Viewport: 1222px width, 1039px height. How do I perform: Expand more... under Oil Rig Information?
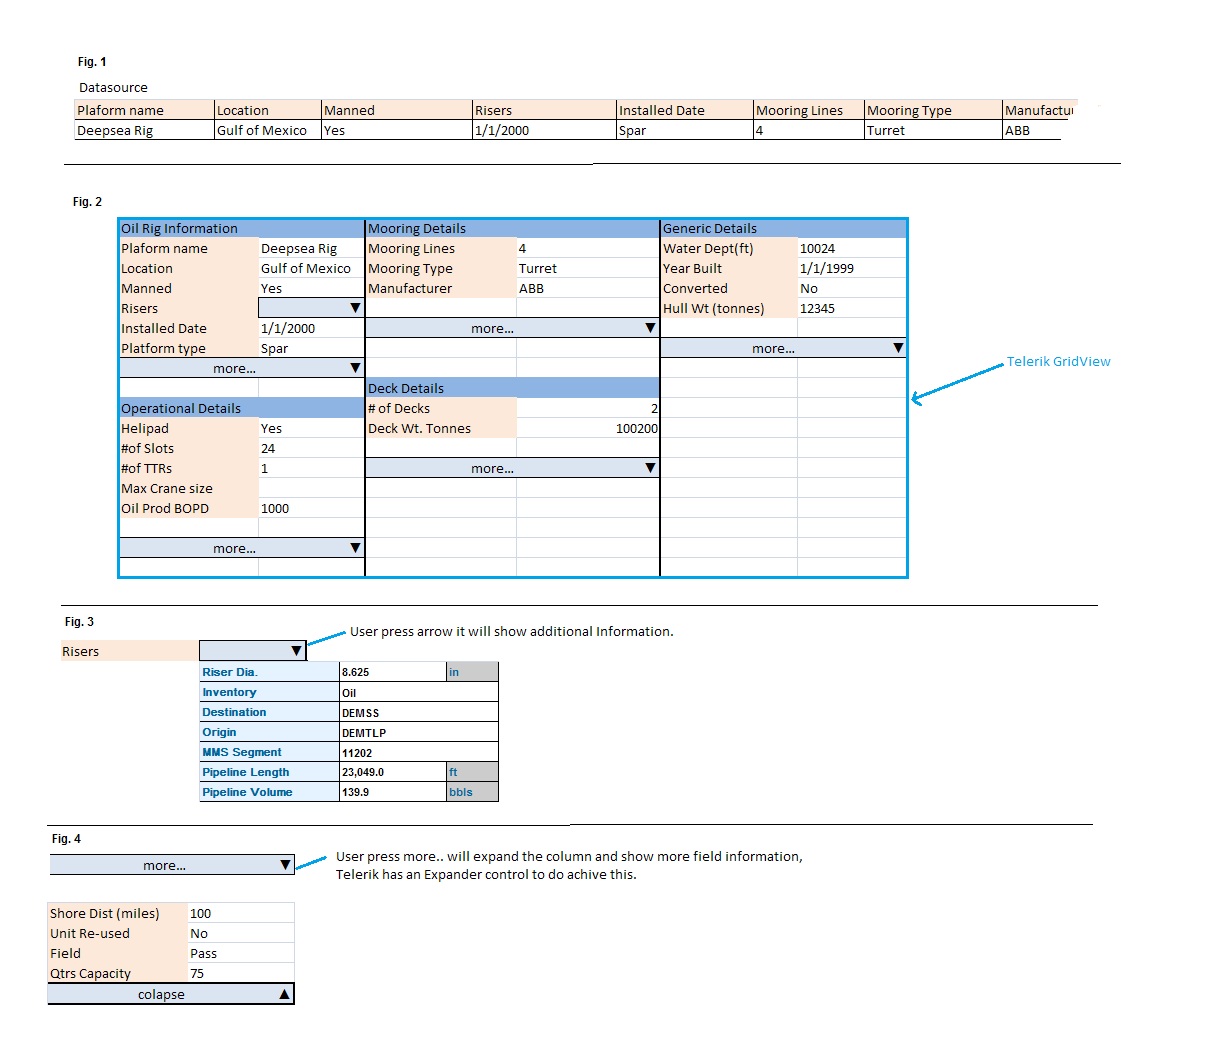tap(241, 368)
